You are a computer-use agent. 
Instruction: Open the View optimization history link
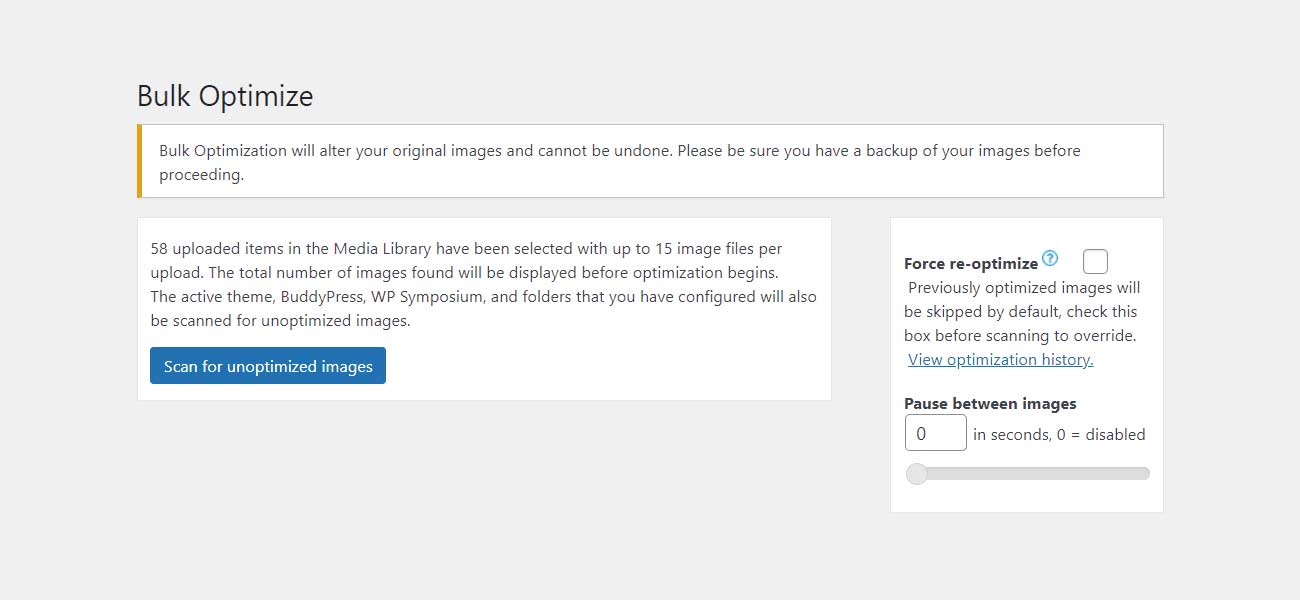[1000, 360]
